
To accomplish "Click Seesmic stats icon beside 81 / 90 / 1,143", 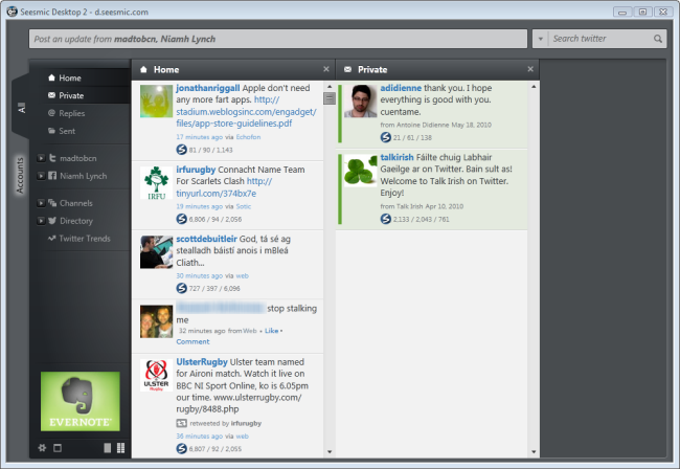I will tap(181, 150).
